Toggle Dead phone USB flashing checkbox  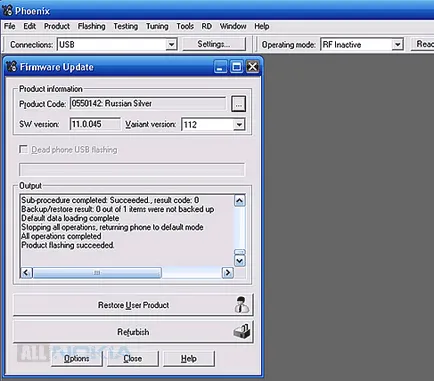pos(23,149)
